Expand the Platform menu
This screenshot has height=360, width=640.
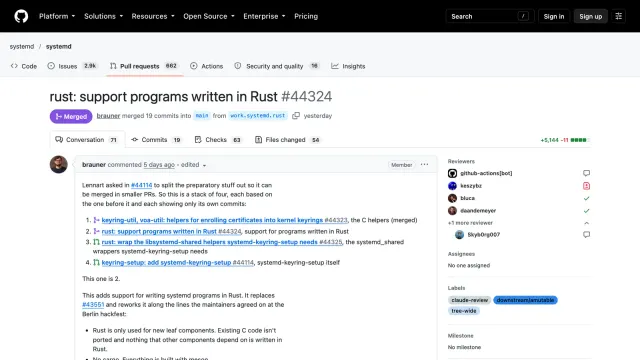click(x=57, y=16)
